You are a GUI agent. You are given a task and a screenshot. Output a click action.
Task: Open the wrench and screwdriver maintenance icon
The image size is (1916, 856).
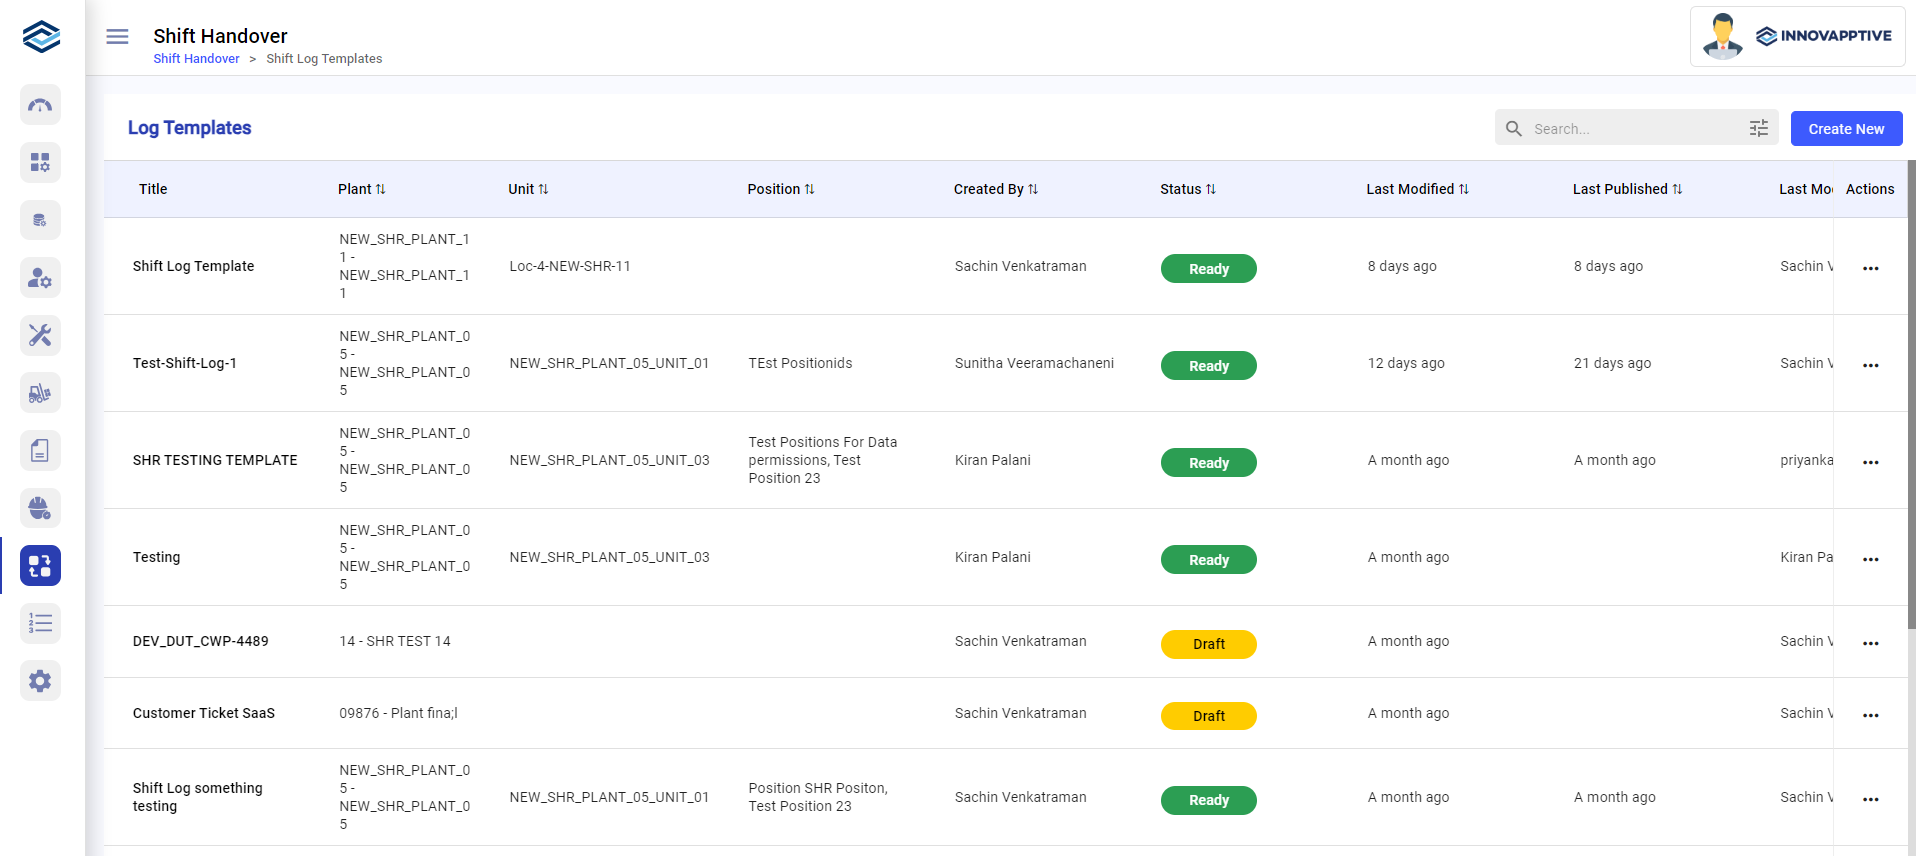(x=40, y=335)
